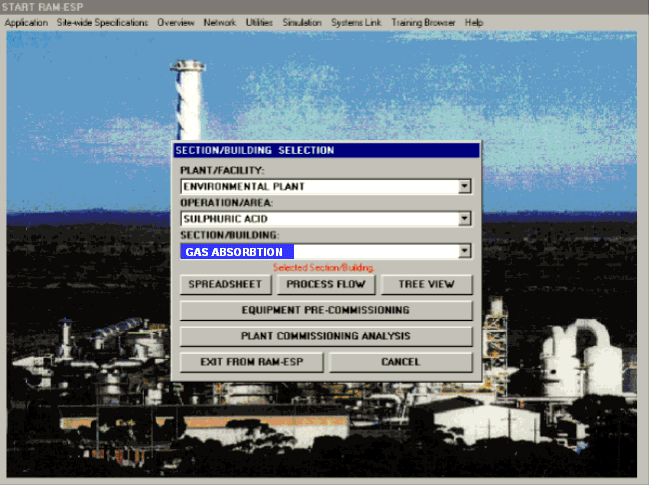The height and width of the screenshot is (485, 649).
Task: Click EQUIPMENT PRE-COMMISSIONING button
Action: pyautogui.click(x=326, y=310)
